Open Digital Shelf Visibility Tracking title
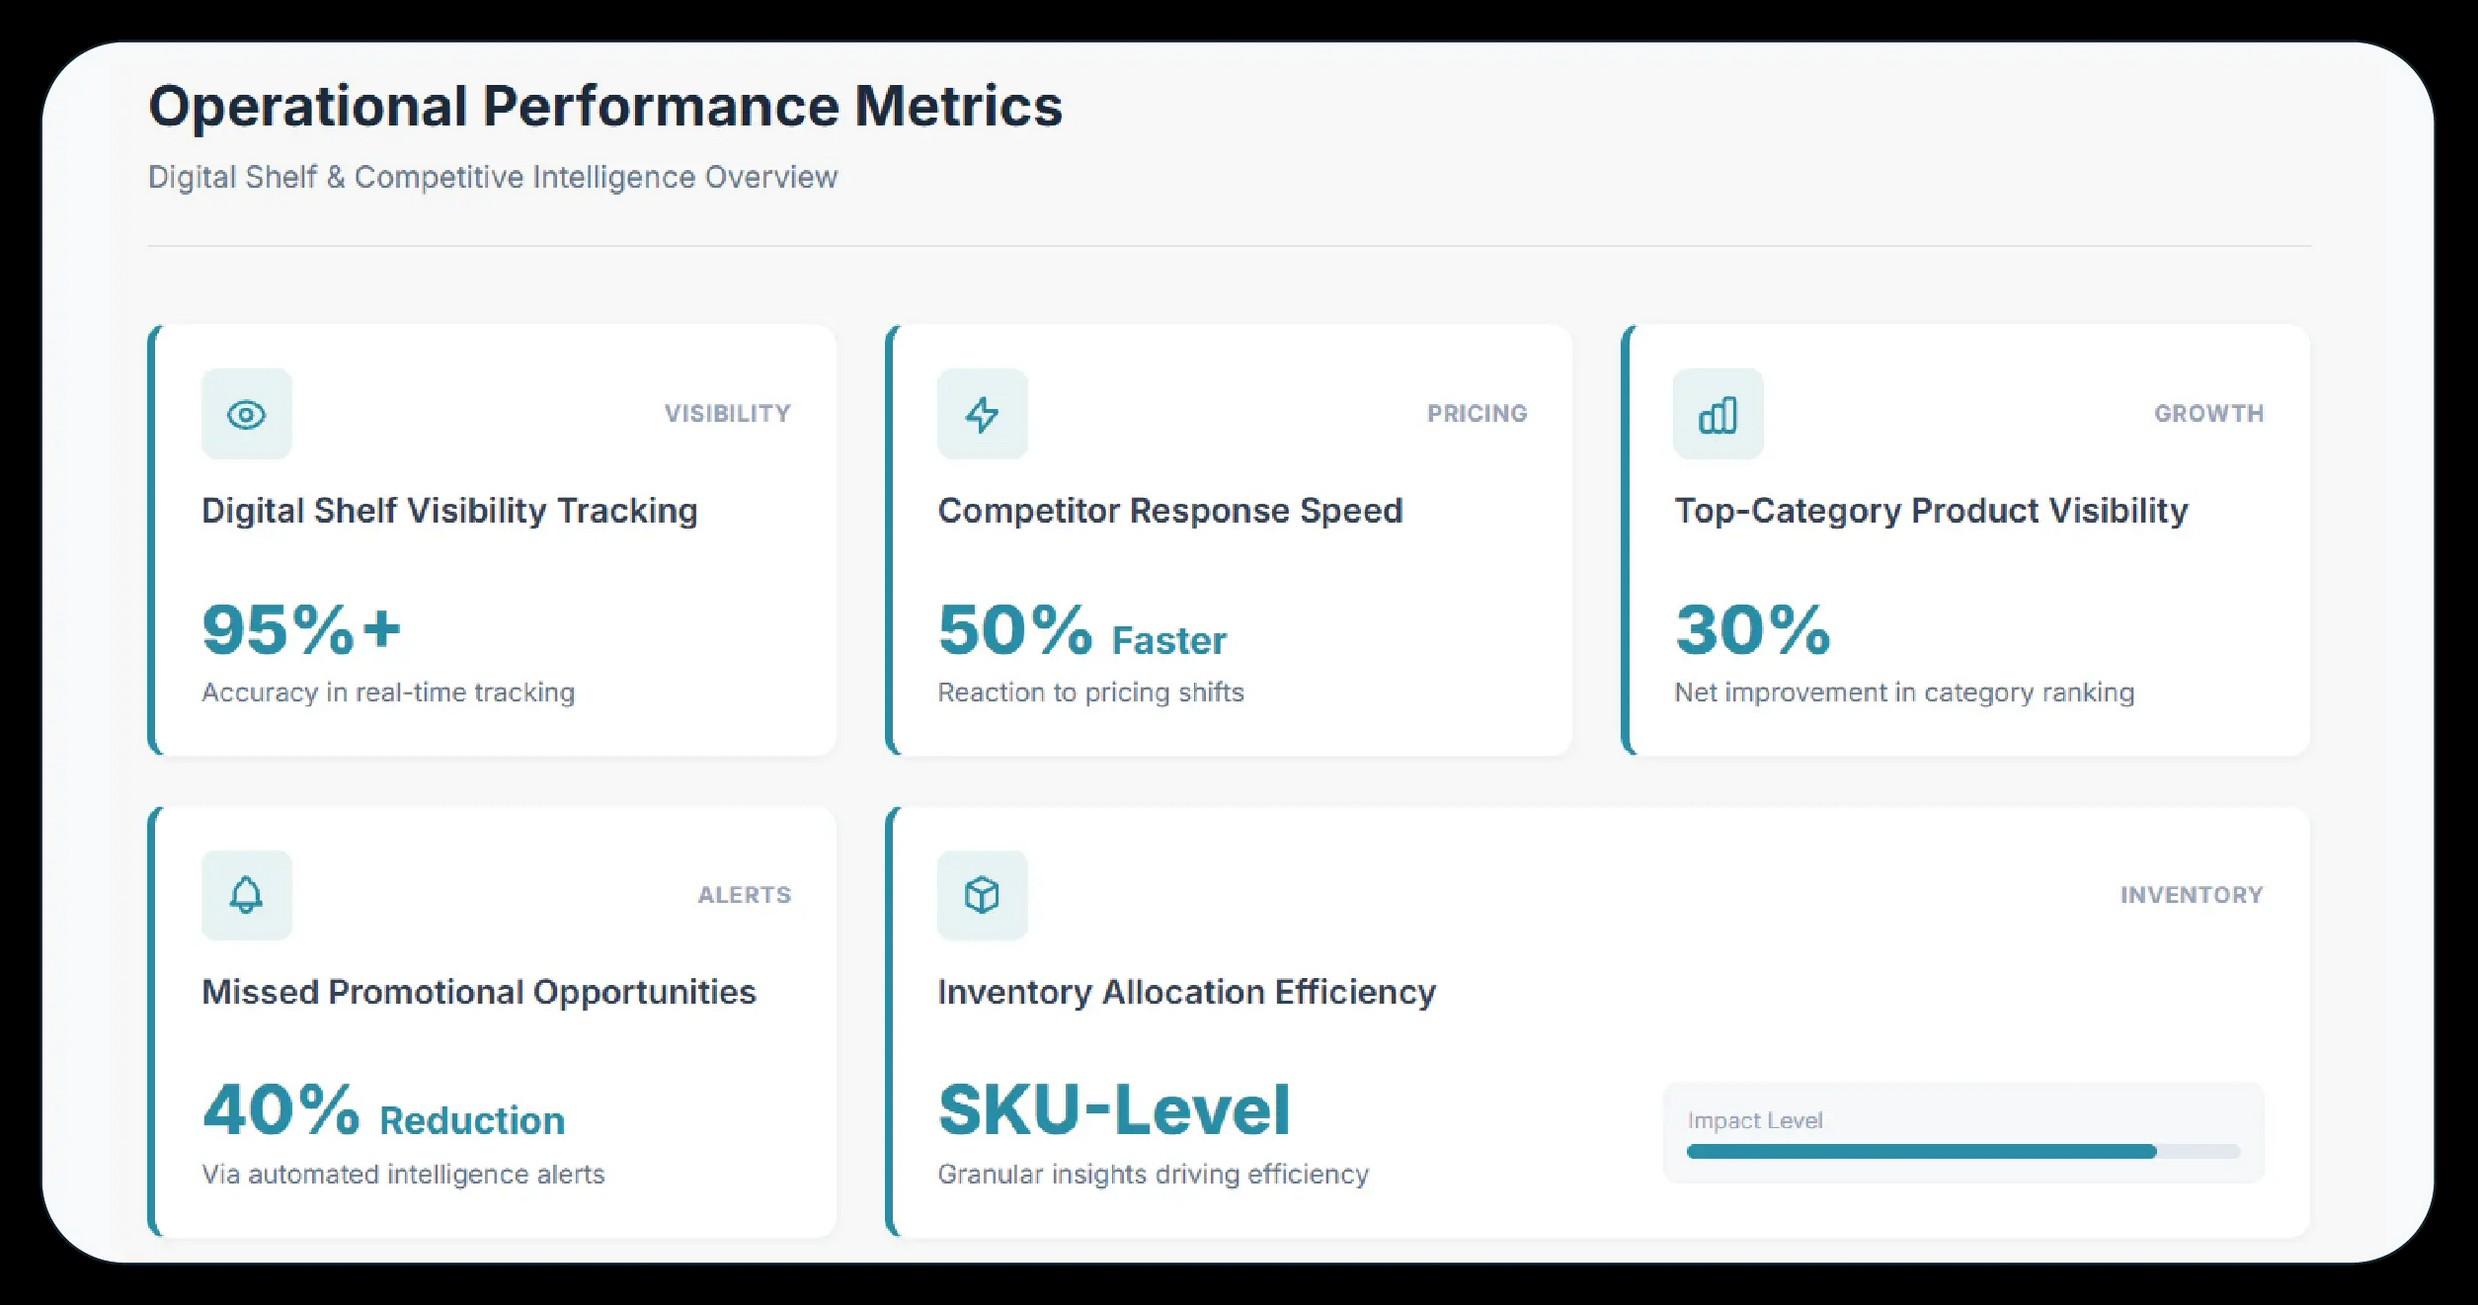The image size is (2478, 1305). coord(449,511)
